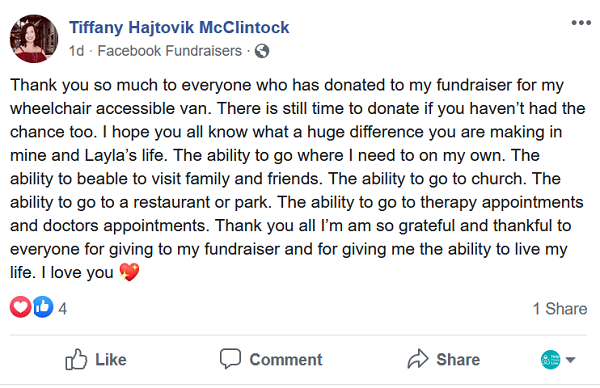Open the Facebook Fundraisers link
This screenshot has width=600, height=388.
pos(170,51)
